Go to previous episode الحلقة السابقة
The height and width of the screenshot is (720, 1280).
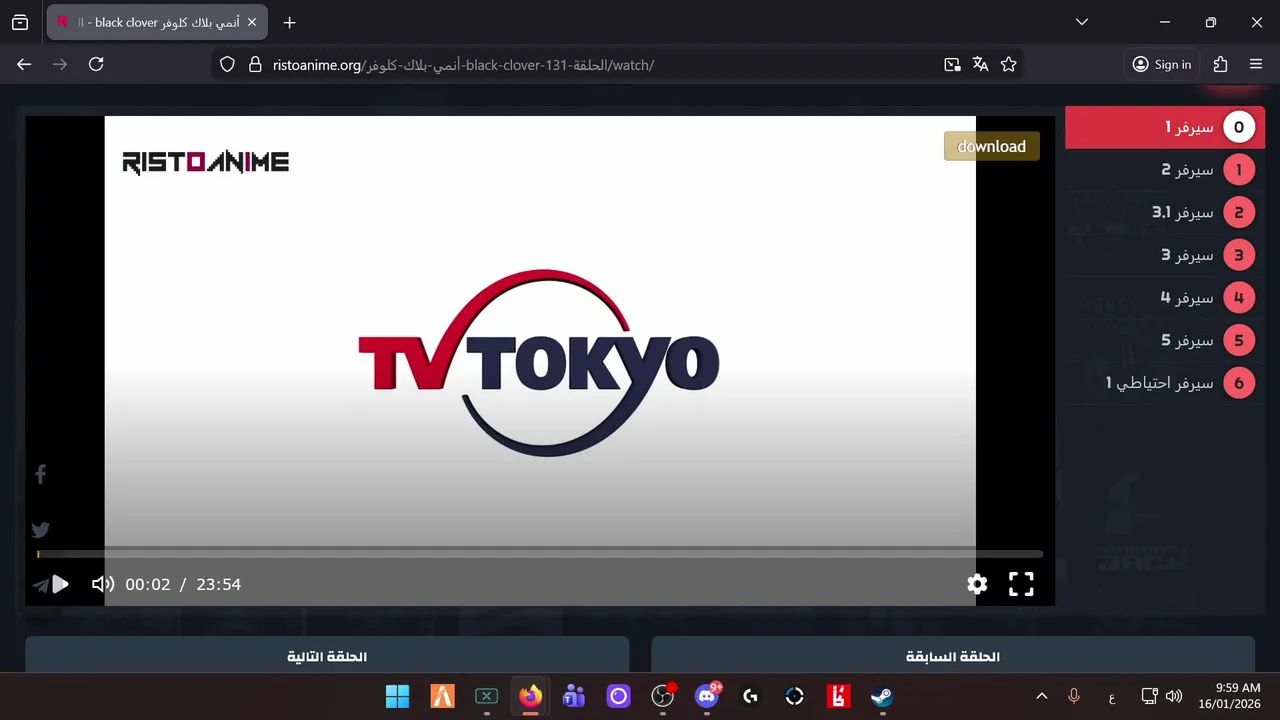click(x=953, y=656)
